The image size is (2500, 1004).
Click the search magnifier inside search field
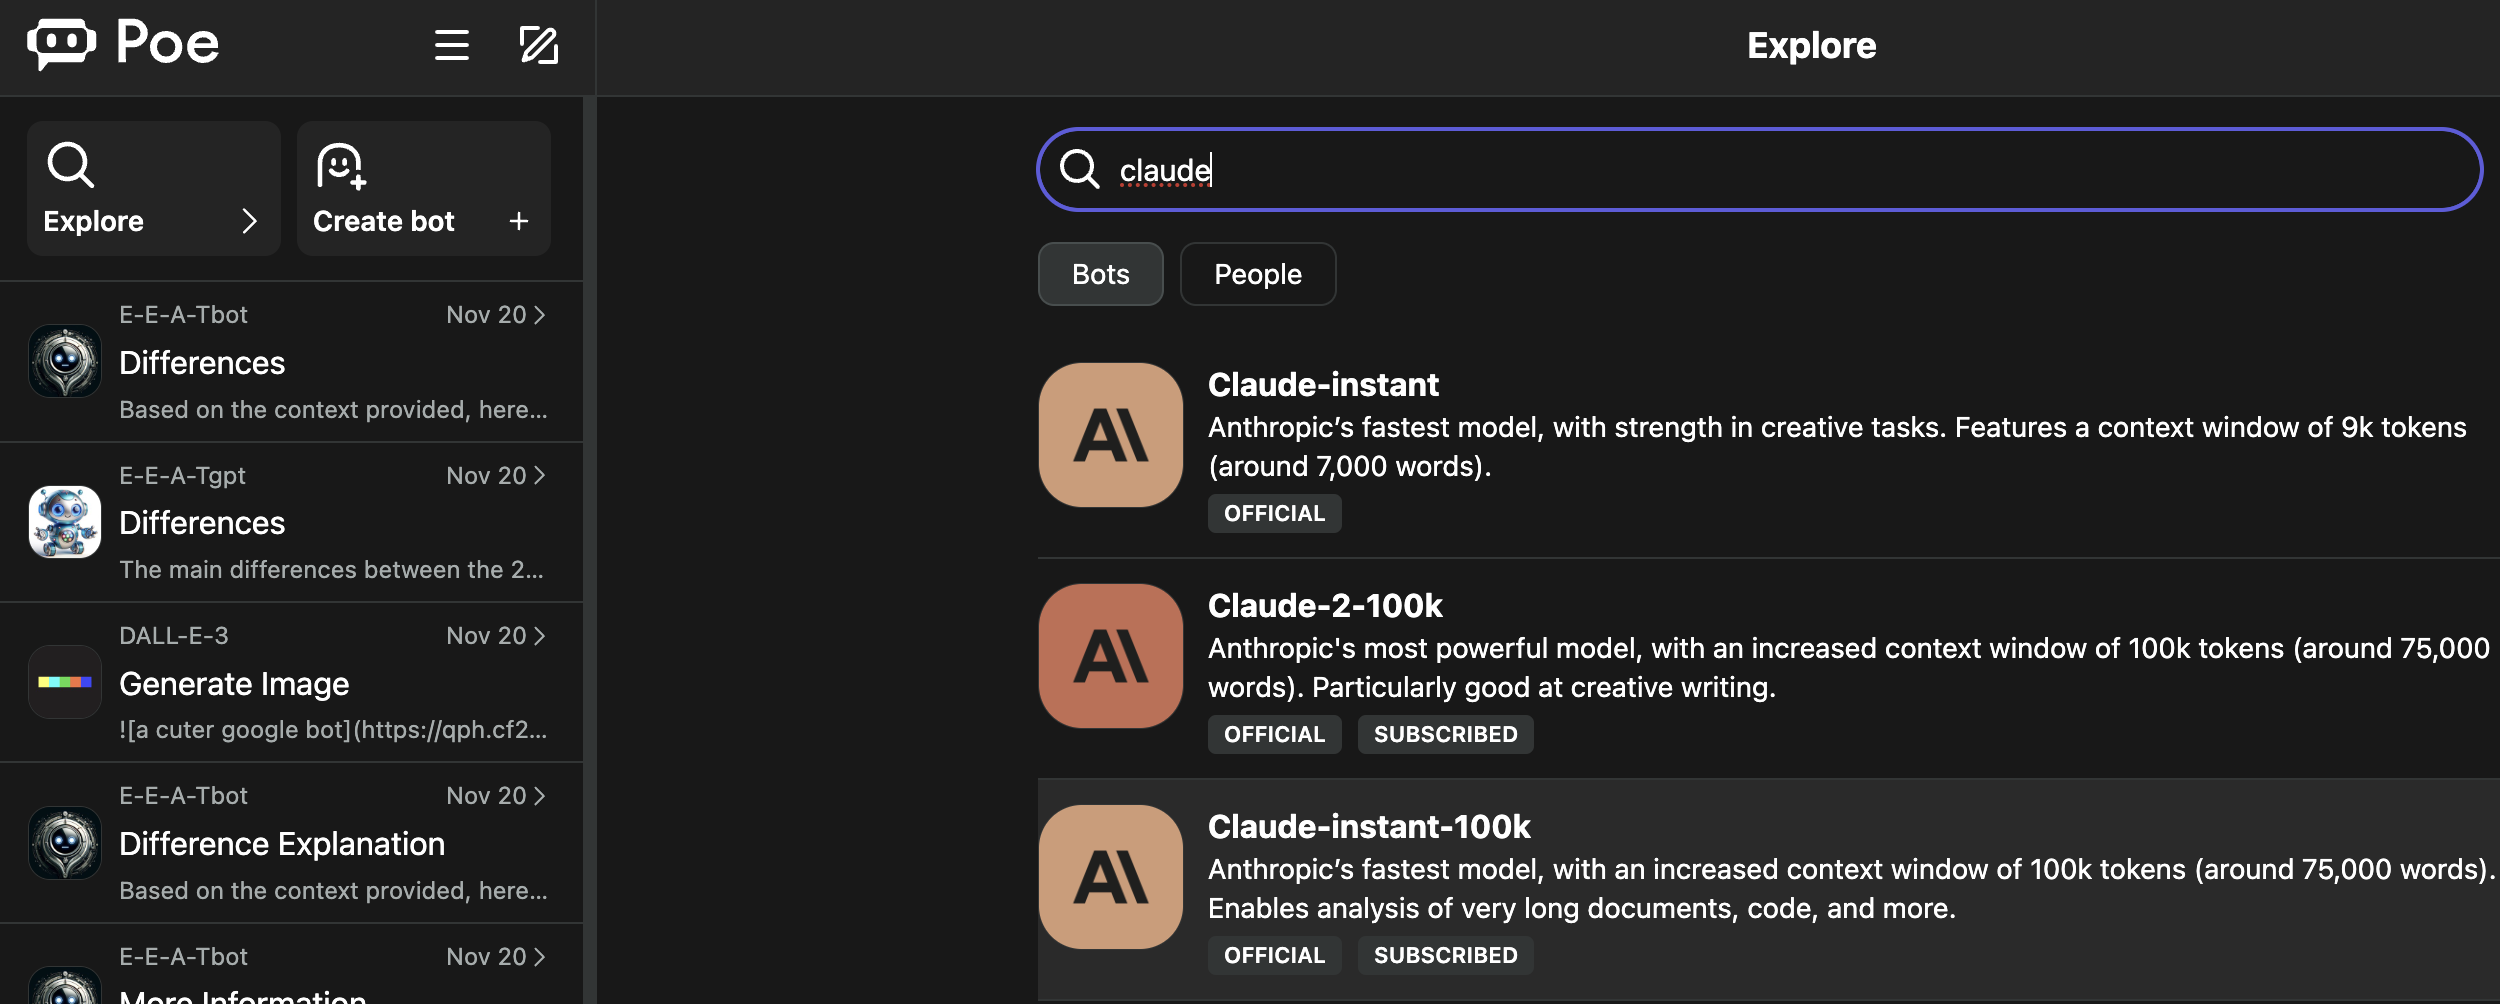point(1079,169)
